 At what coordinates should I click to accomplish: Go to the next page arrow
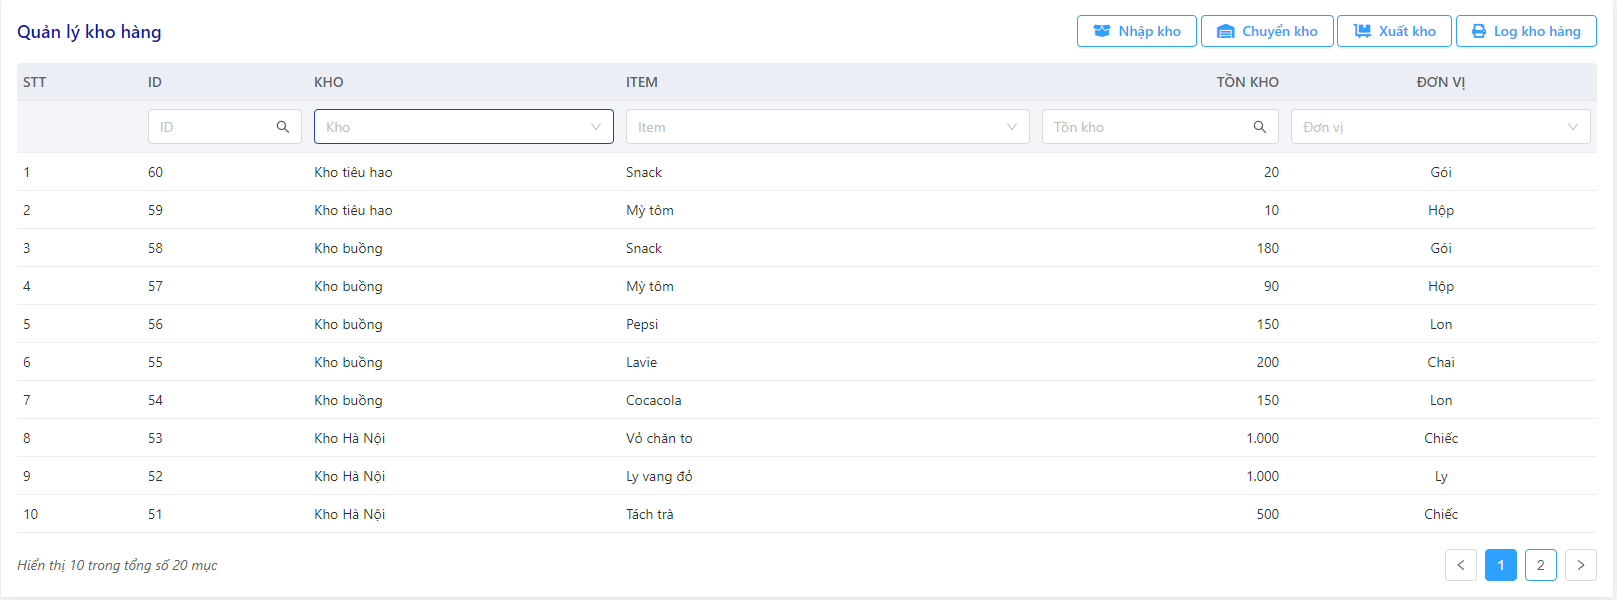(x=1581, y=565)
